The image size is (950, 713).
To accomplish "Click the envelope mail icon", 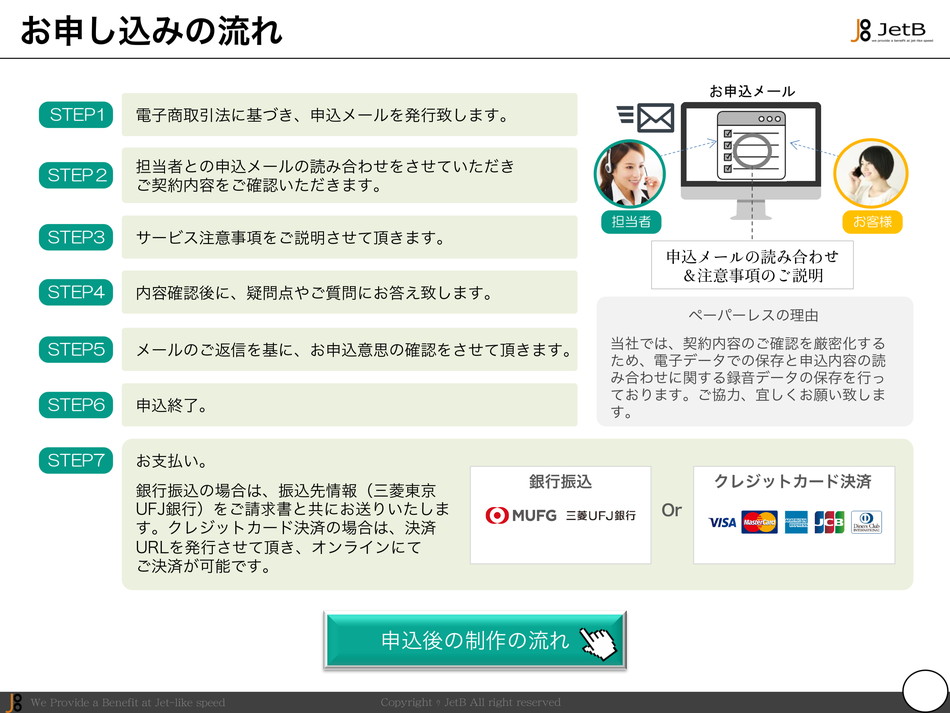I will 647,119.
